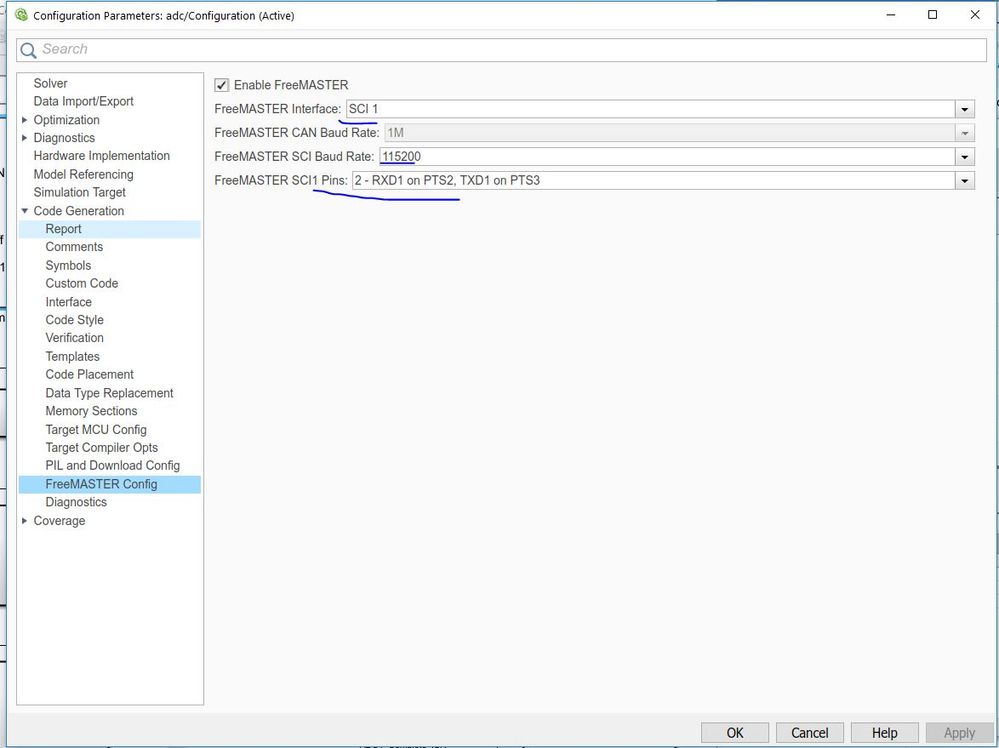Collapse the Code Generation tree node

point(24,211)
